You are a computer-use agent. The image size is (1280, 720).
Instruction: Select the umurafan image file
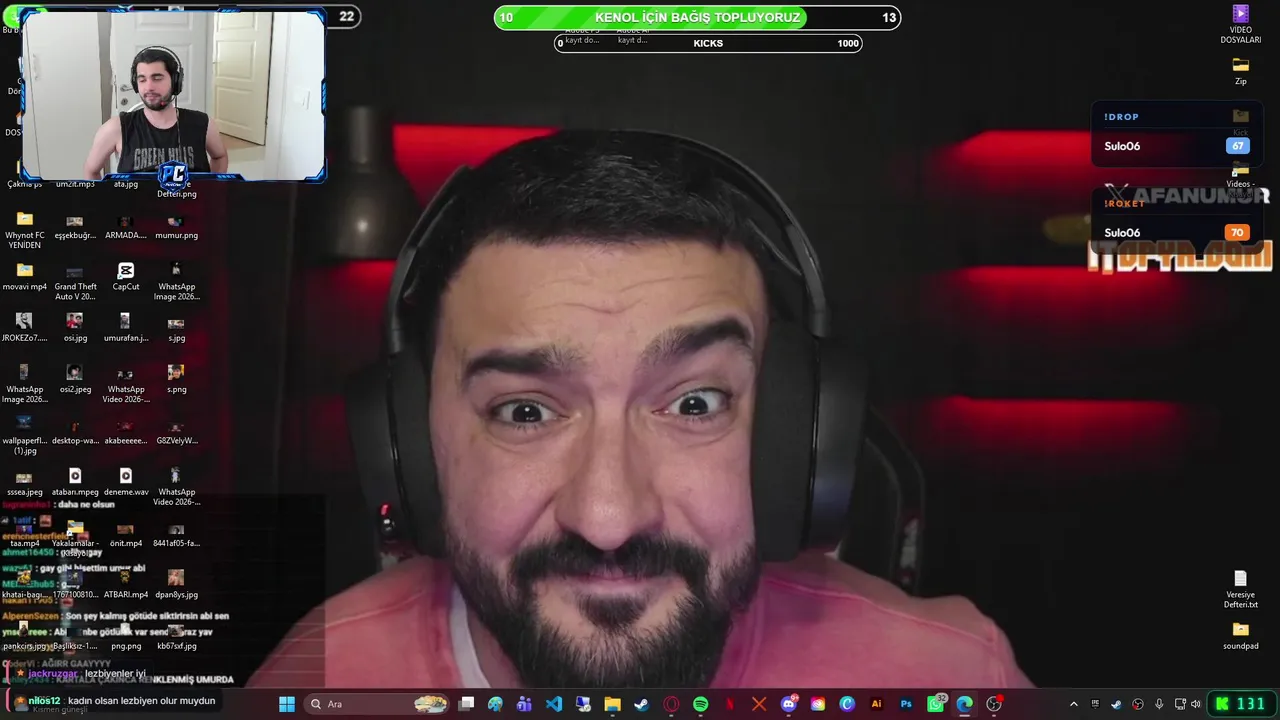tap(126, 327)
